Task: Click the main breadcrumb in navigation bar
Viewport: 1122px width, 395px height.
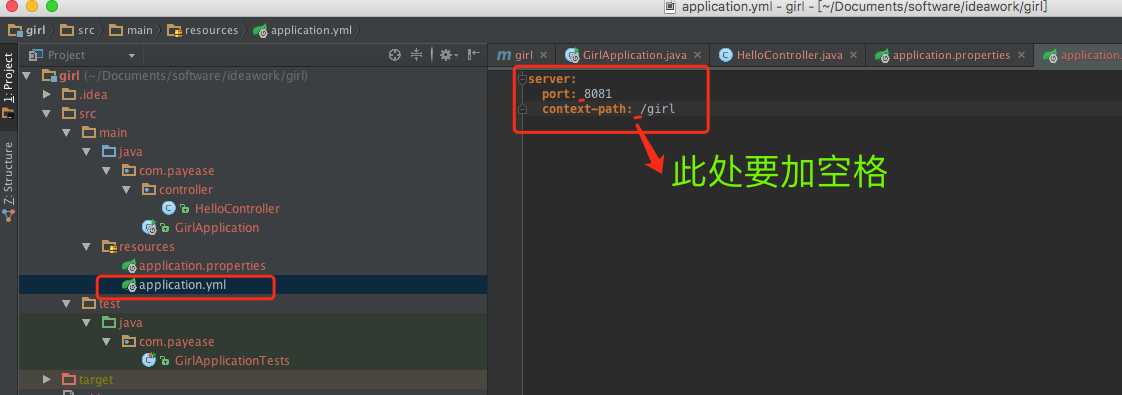Action: point(131,30)
